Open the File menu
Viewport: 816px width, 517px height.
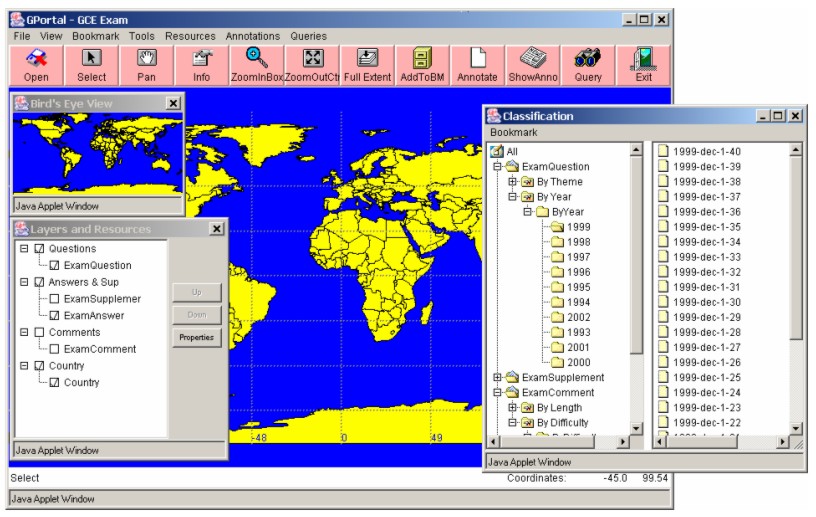coord(22,36)
